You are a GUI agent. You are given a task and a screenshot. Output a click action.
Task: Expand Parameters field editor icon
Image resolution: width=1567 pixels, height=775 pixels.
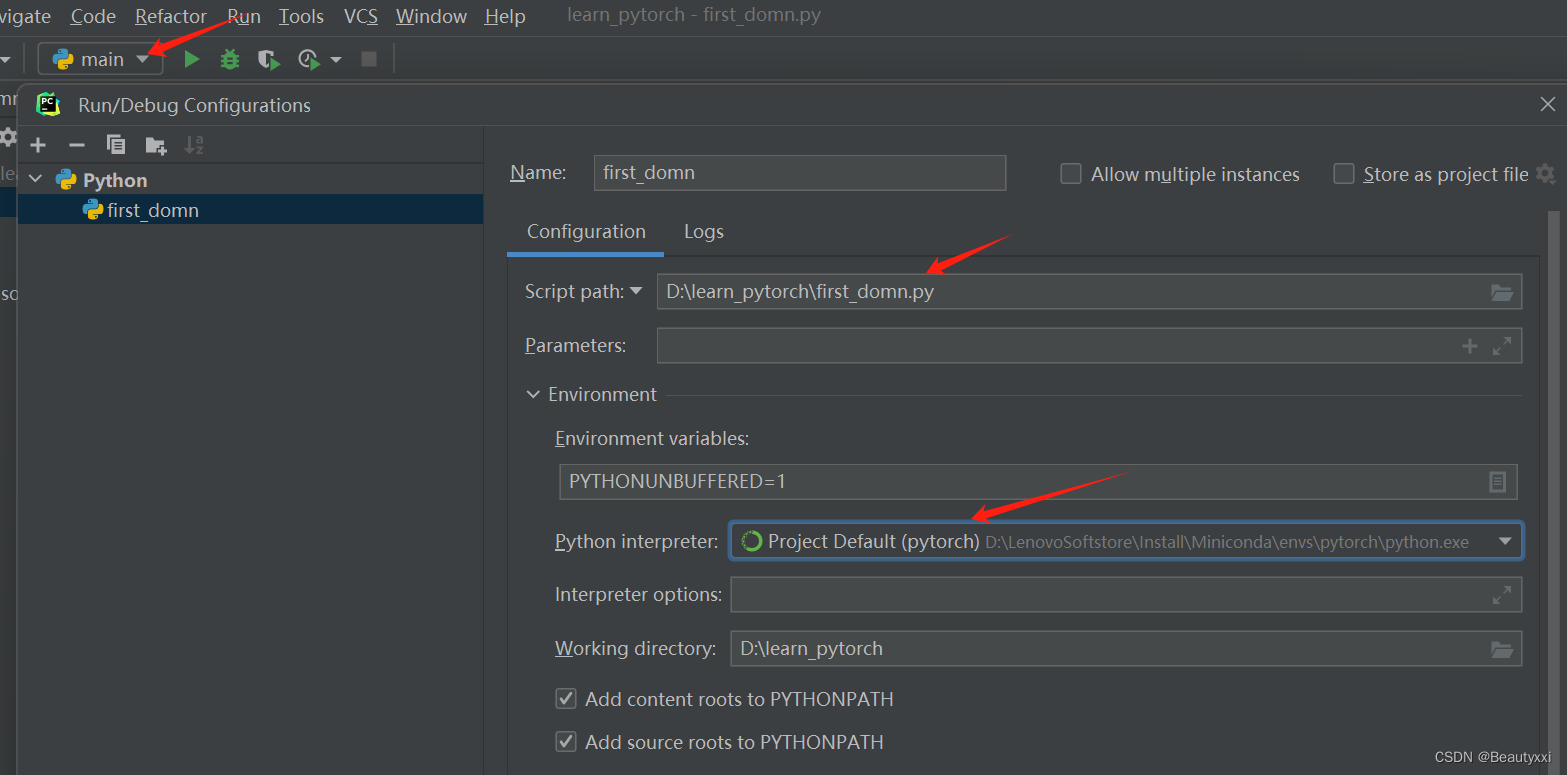point(1502,346)
